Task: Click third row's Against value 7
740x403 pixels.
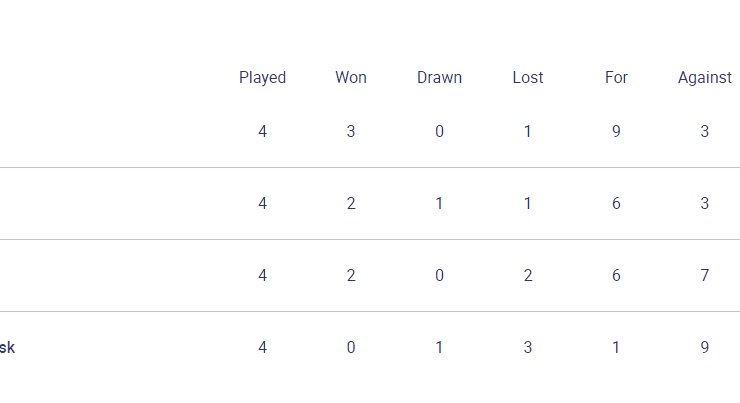Action: [x=705, y=276]
